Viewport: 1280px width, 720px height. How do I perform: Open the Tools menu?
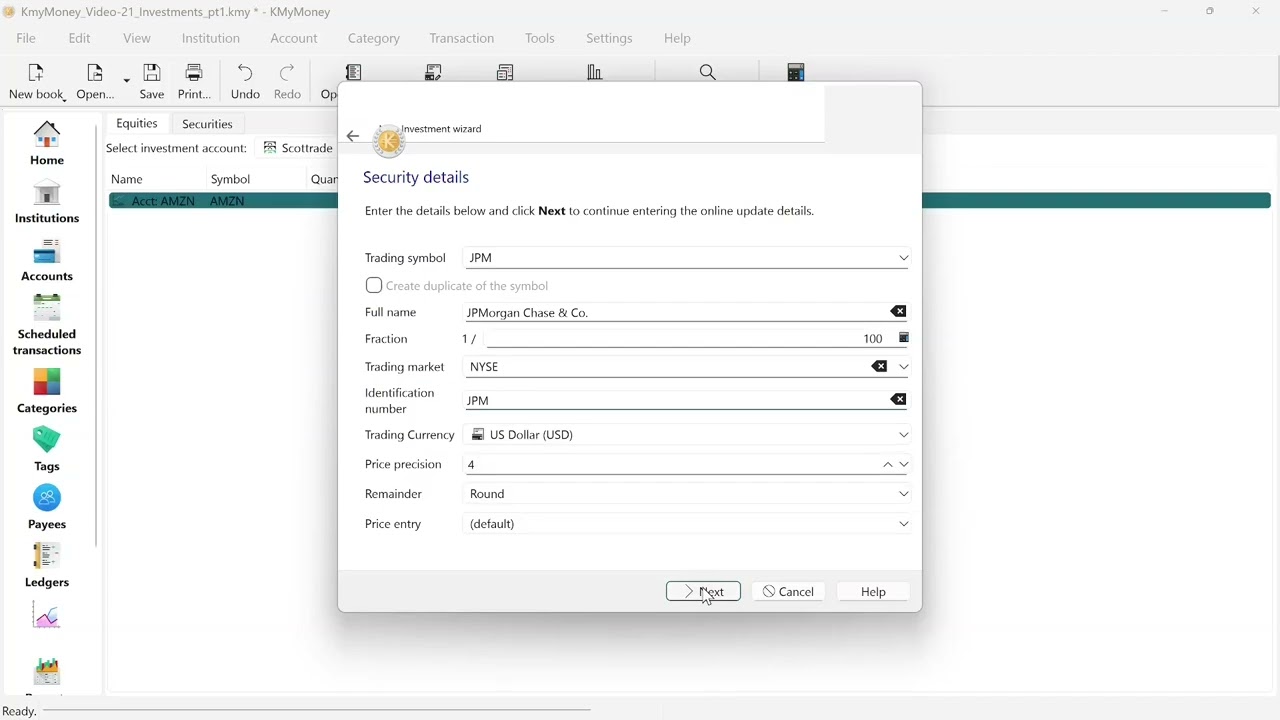coord(540,38)
